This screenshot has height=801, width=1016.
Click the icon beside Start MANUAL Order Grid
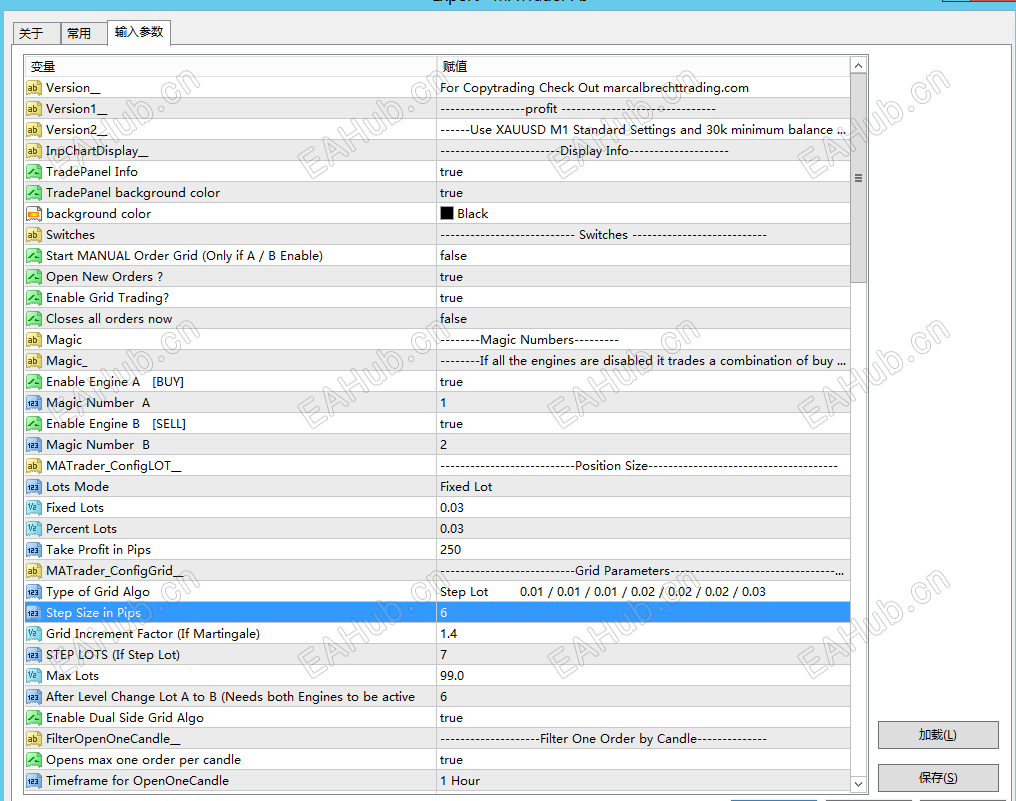click(34, 256)
